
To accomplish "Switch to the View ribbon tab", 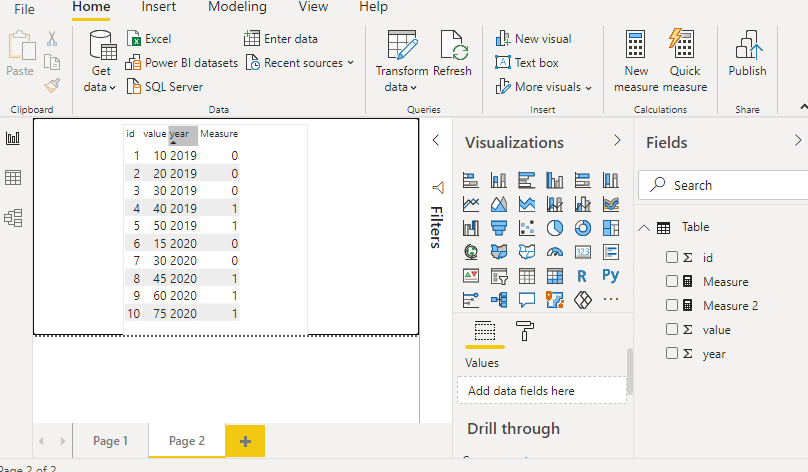I will click(x=313, y=7).
